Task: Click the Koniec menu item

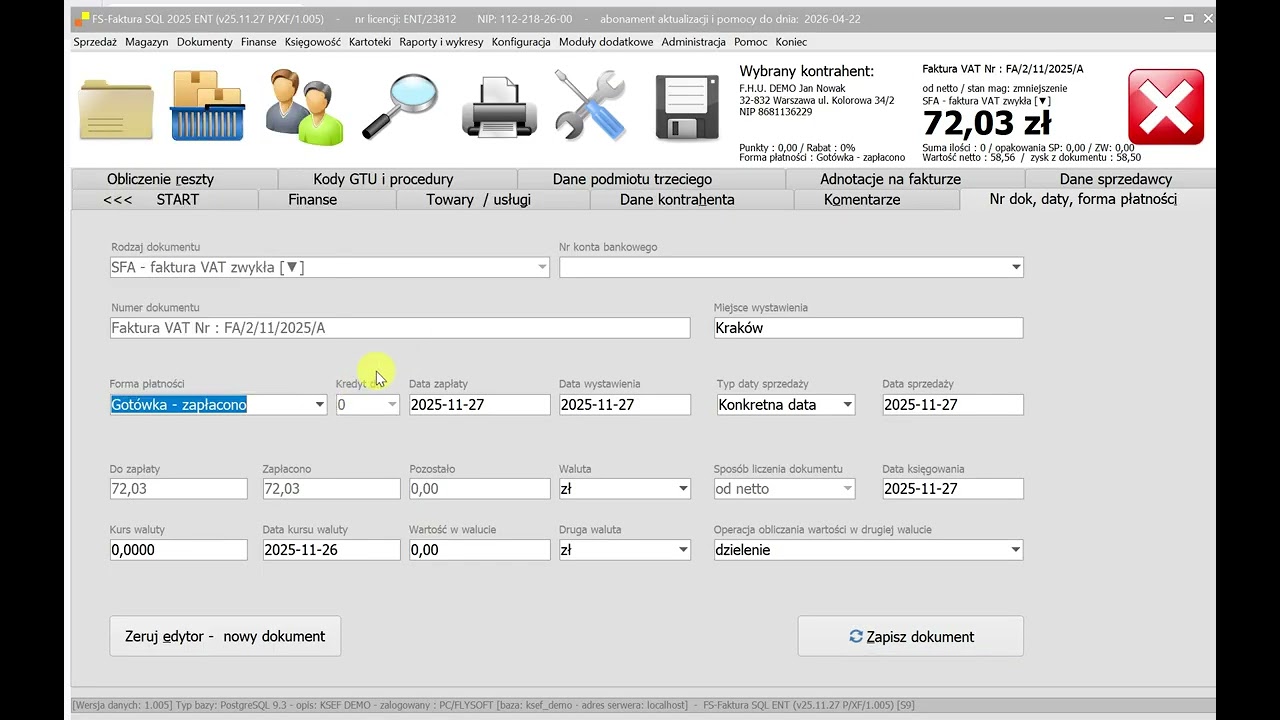Action: [791, 42]
